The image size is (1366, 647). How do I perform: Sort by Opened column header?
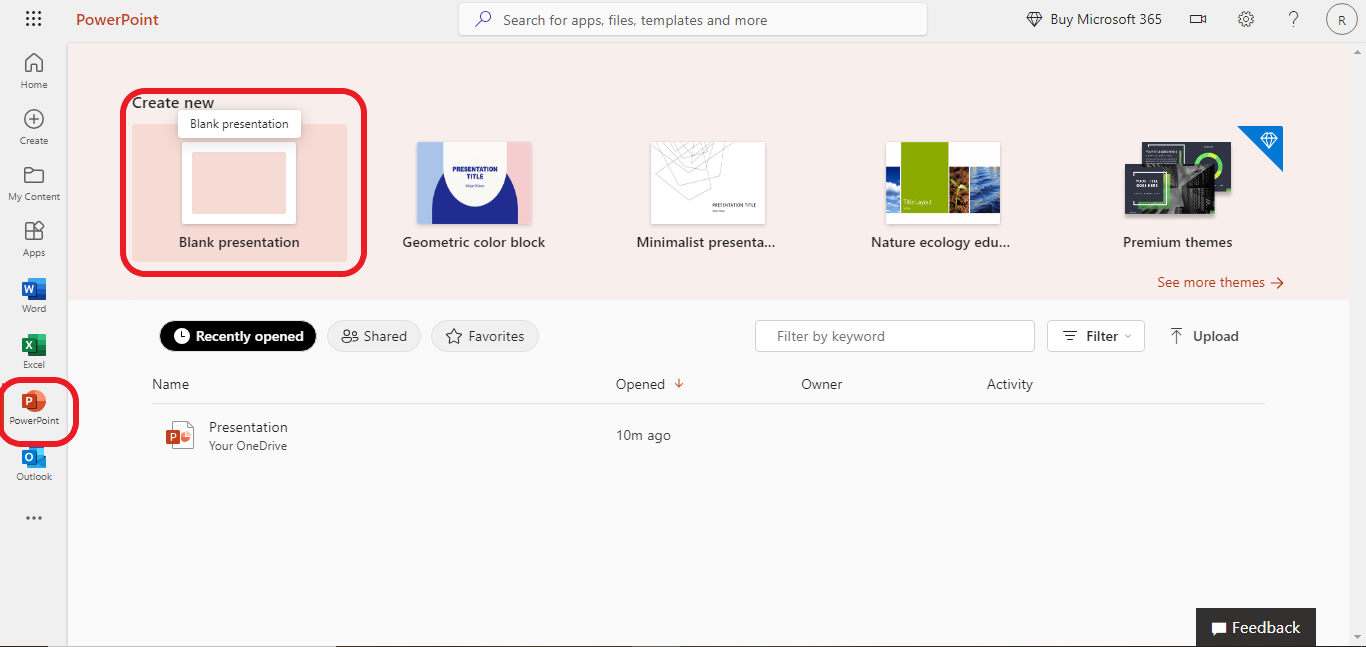(x=640, y=384)
